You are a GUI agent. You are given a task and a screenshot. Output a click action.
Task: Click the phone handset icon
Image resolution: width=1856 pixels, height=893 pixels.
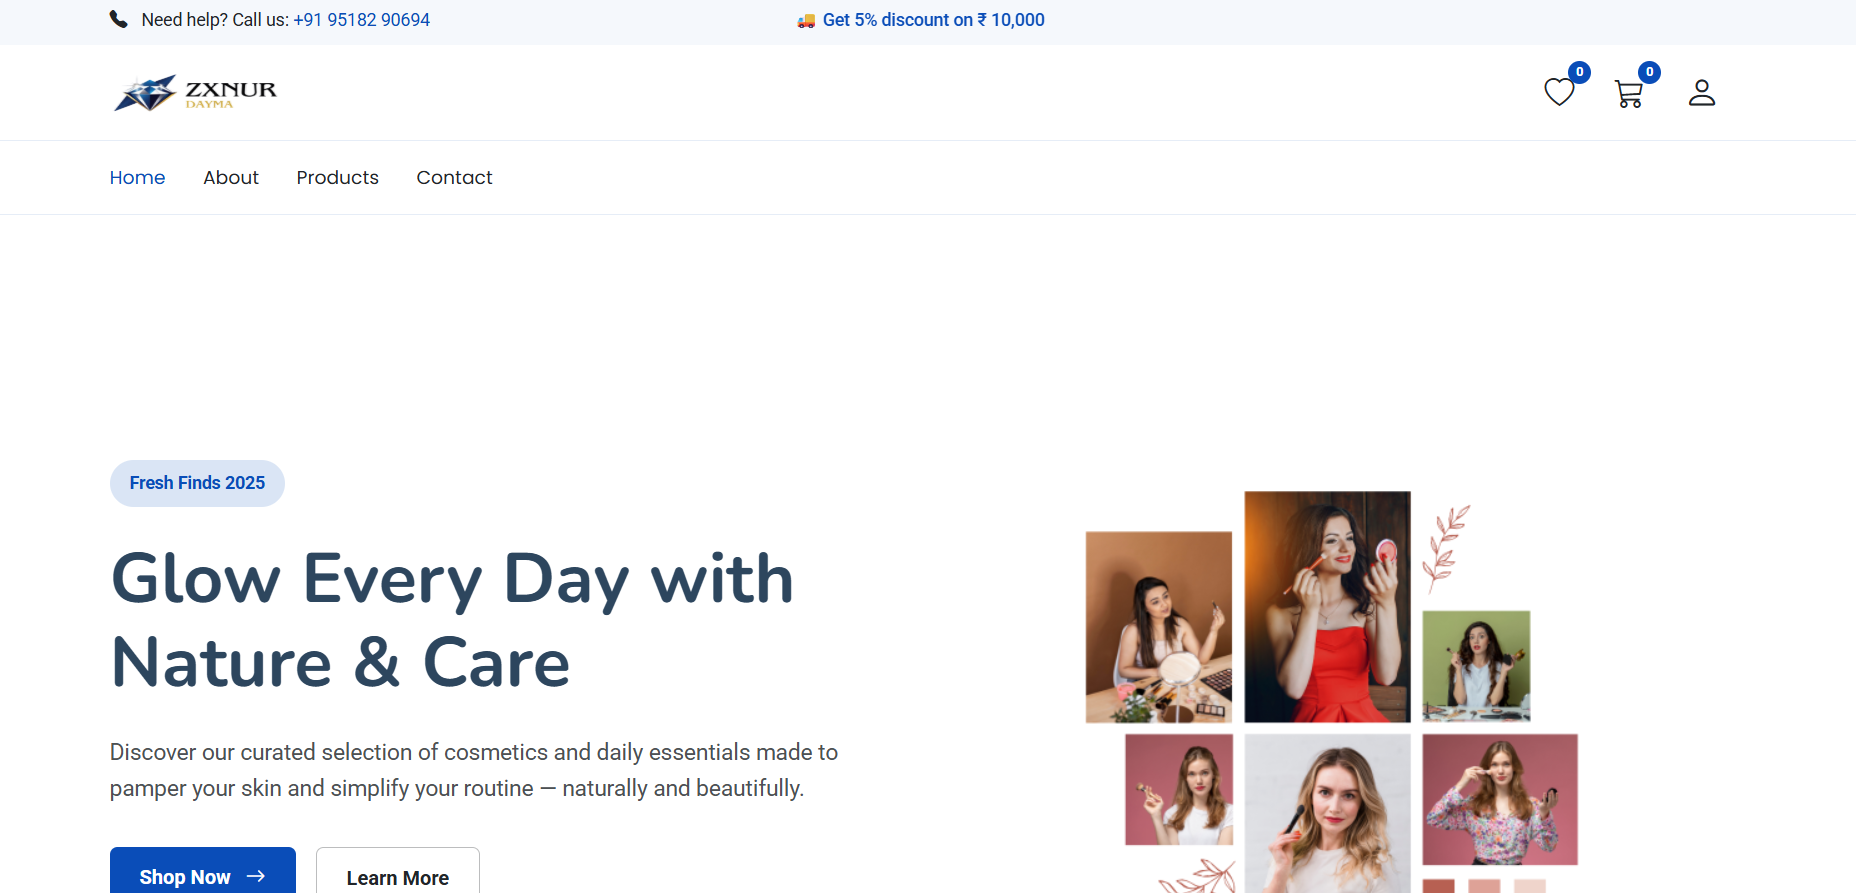[118, 20]
